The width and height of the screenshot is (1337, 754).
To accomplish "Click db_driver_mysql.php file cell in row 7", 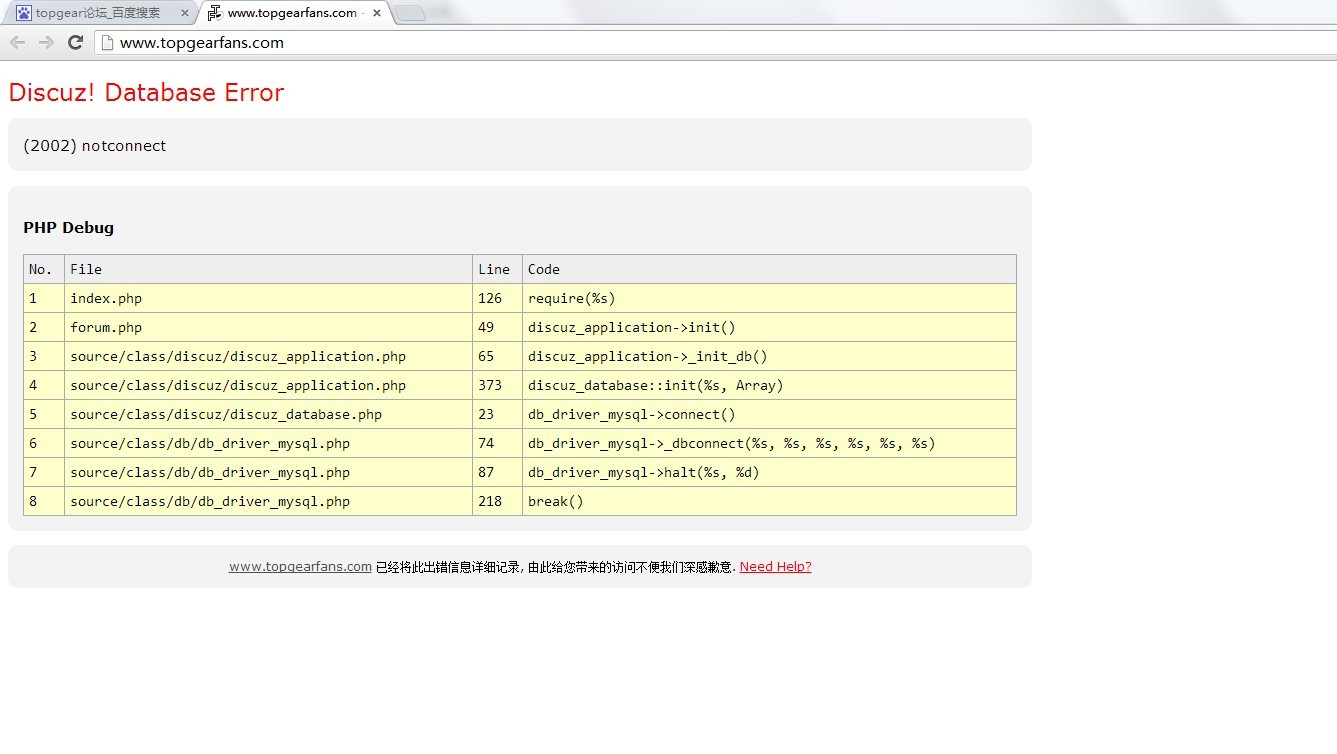I will tap(268, 472).
